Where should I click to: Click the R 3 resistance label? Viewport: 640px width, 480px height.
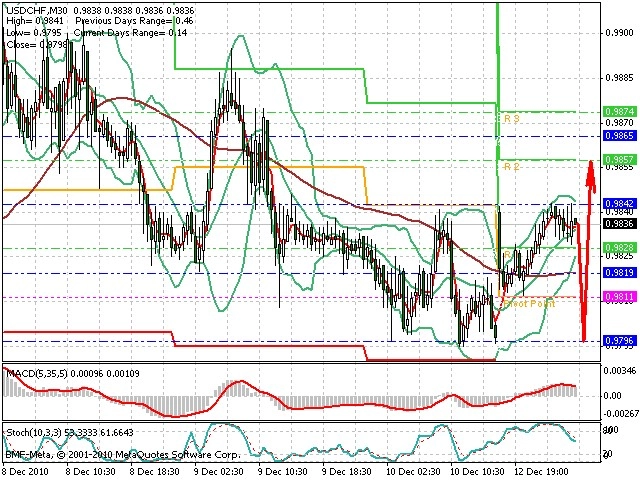click(x=512, y=119)
